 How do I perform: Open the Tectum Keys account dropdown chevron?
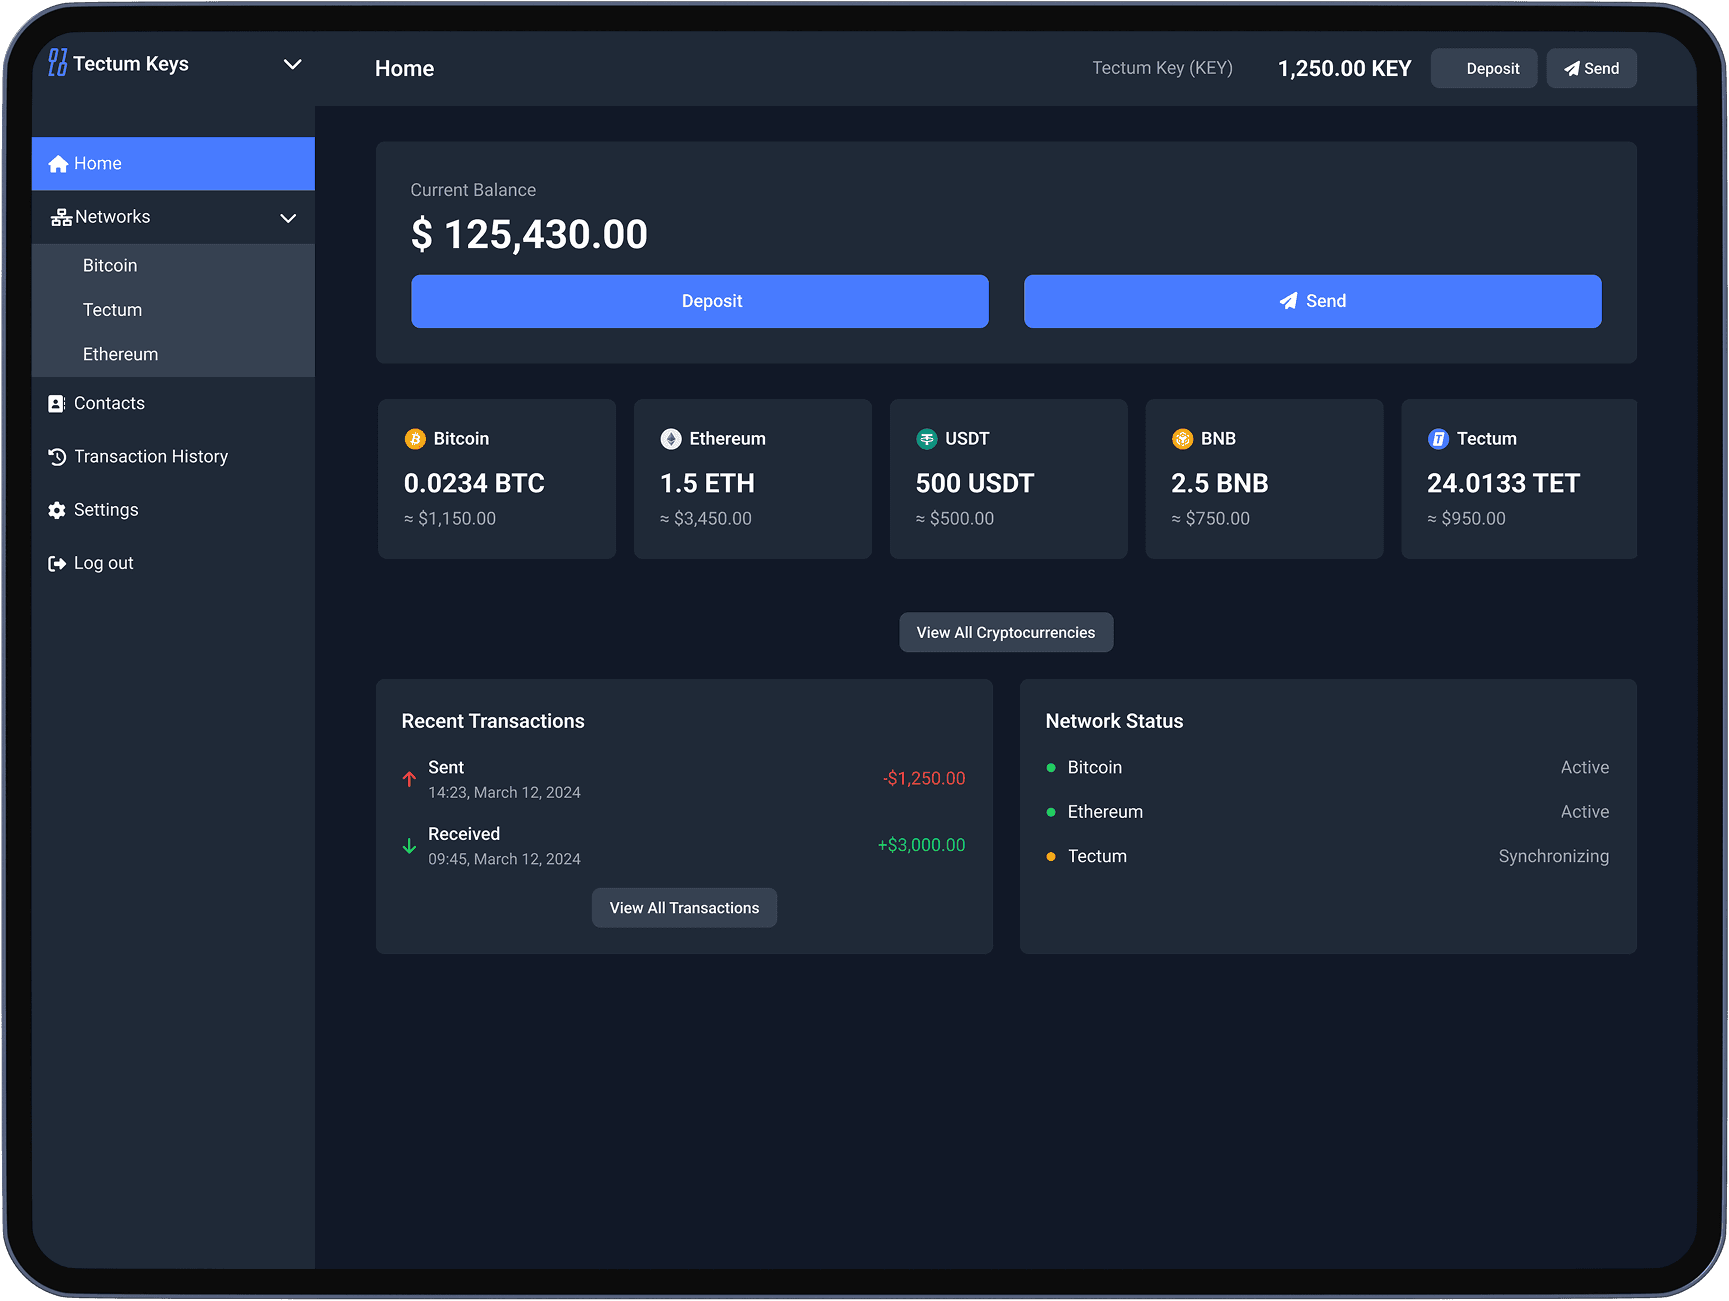(292, 64)
